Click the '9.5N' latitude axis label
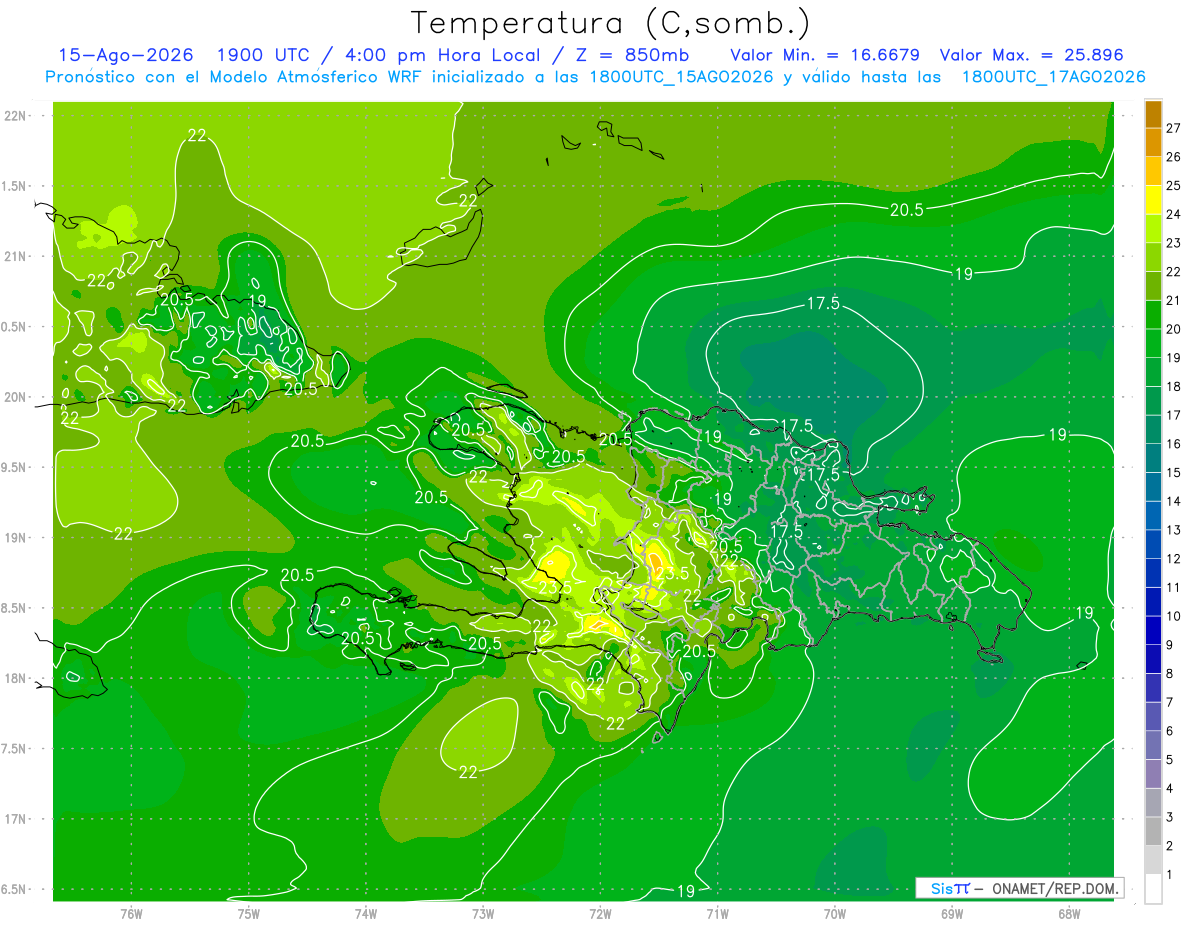The width and height of the screenshot is (1200, 927). 14,467
